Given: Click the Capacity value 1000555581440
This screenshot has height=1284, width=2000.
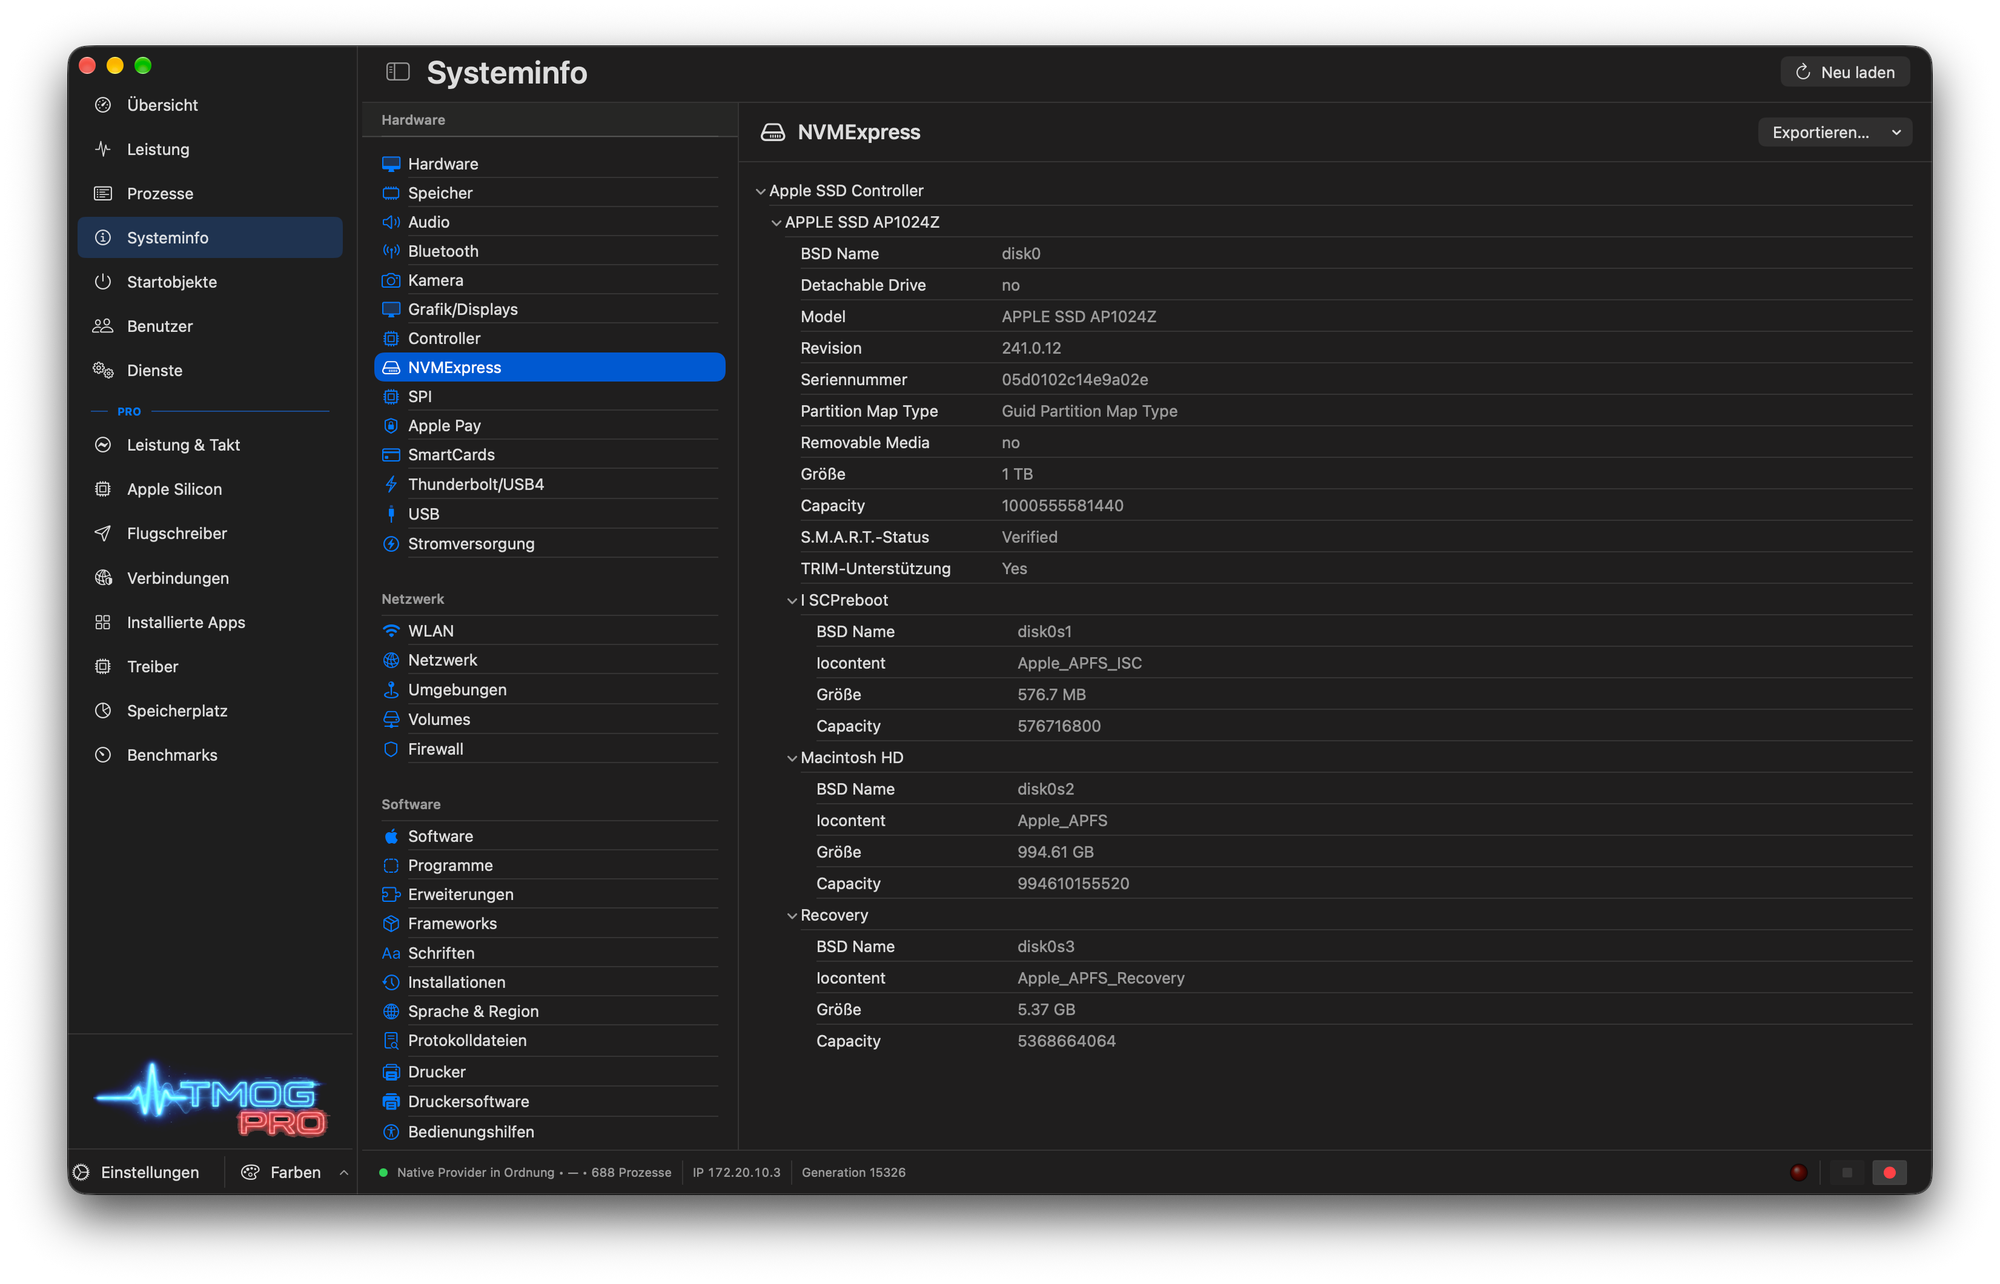Looking at the screenshot, I should [1062, 506].
